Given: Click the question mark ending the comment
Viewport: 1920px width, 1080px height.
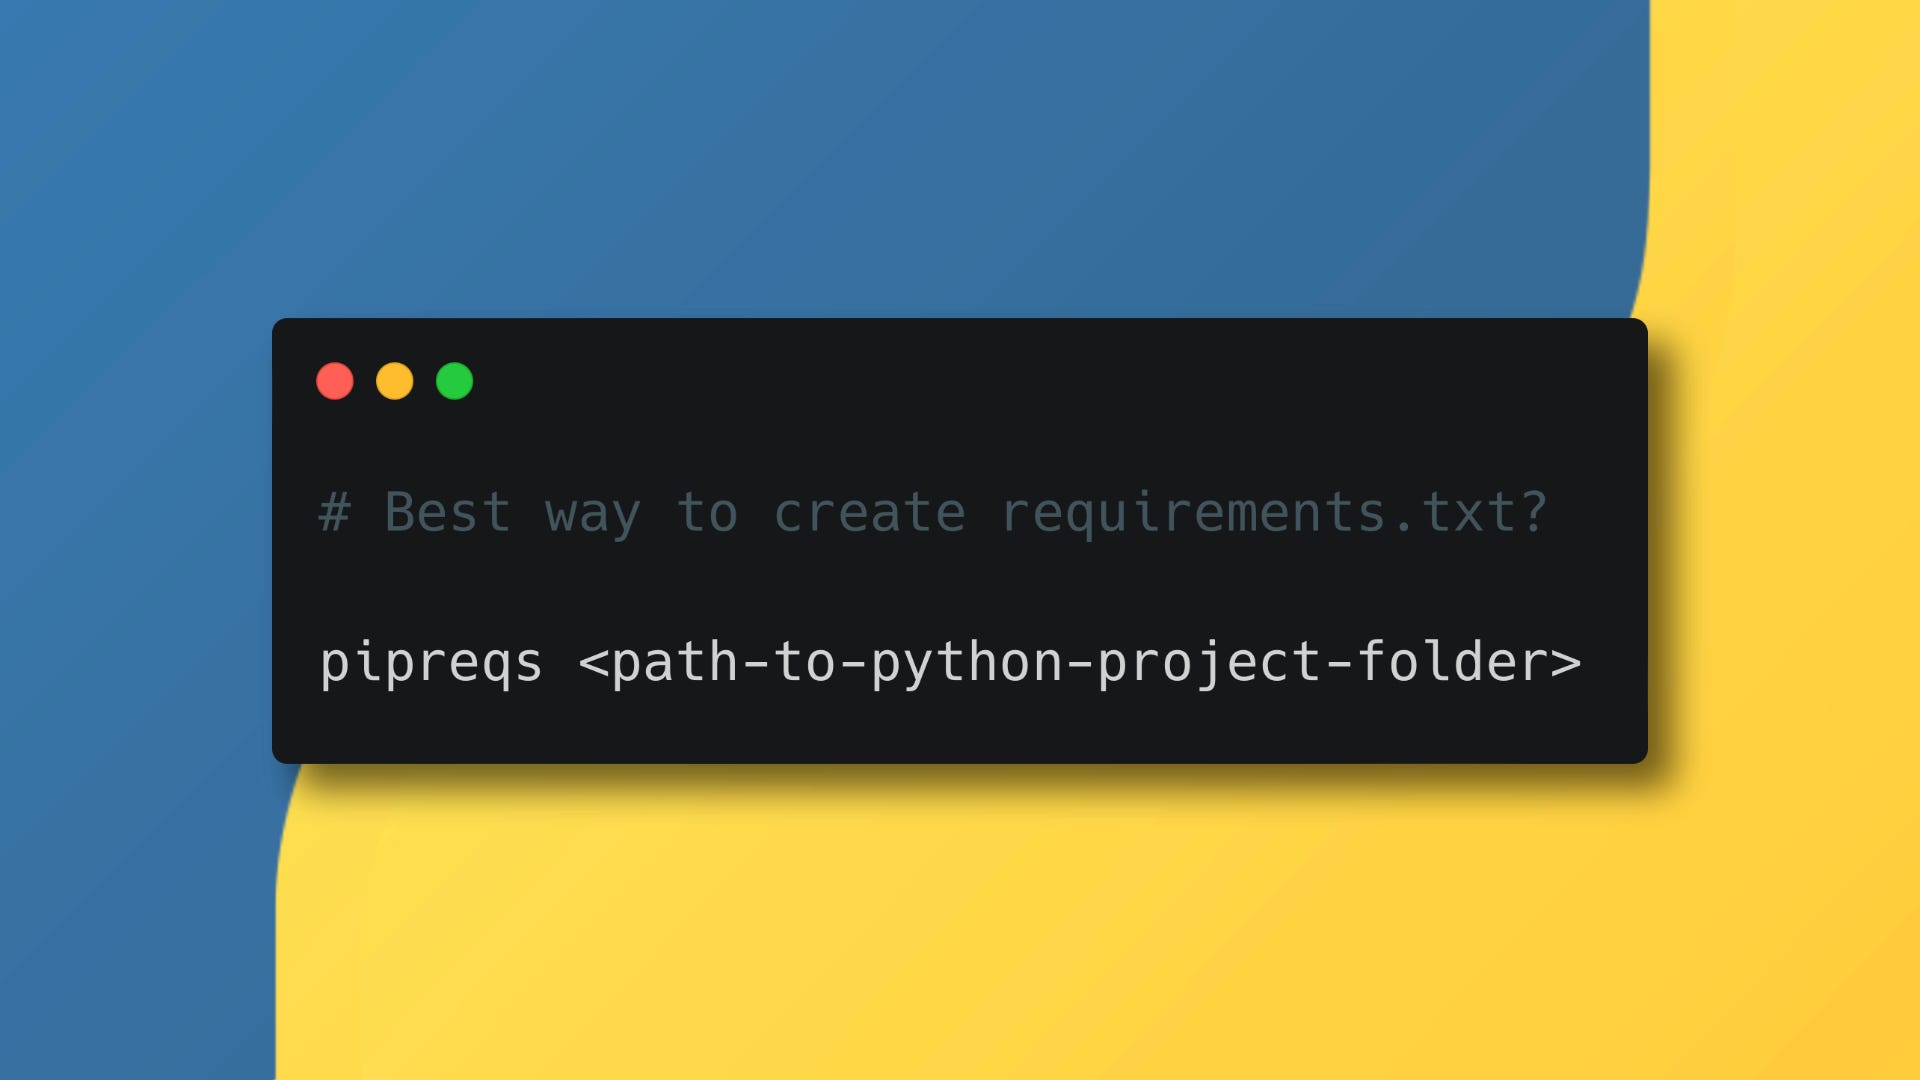Looking at the screenshot, I should click(1534, 512).
